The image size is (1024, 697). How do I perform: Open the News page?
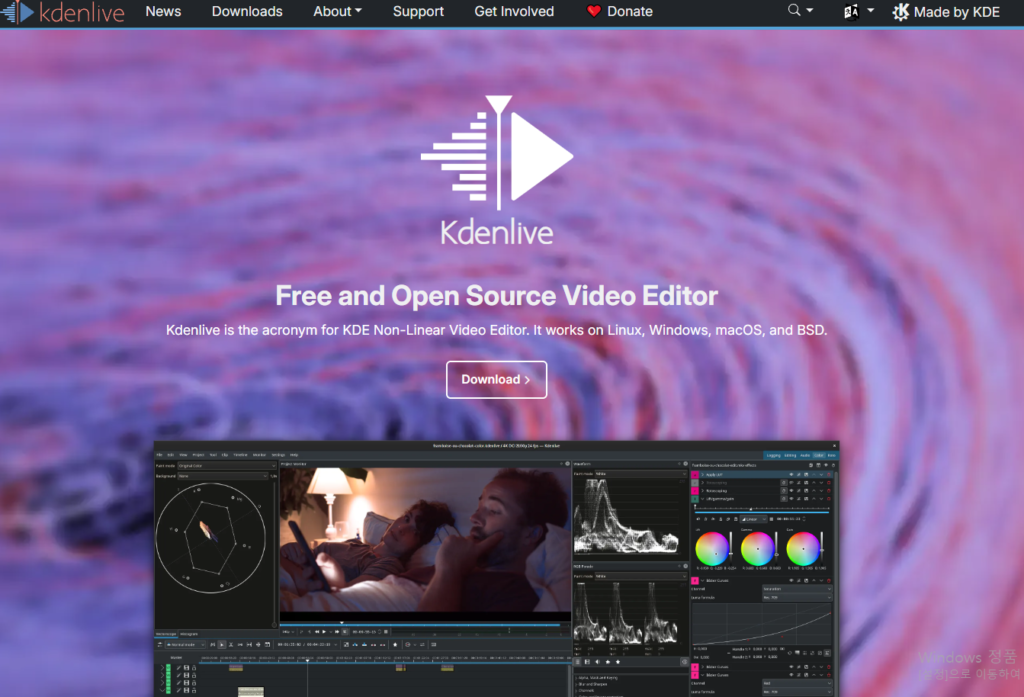[163, 11]
